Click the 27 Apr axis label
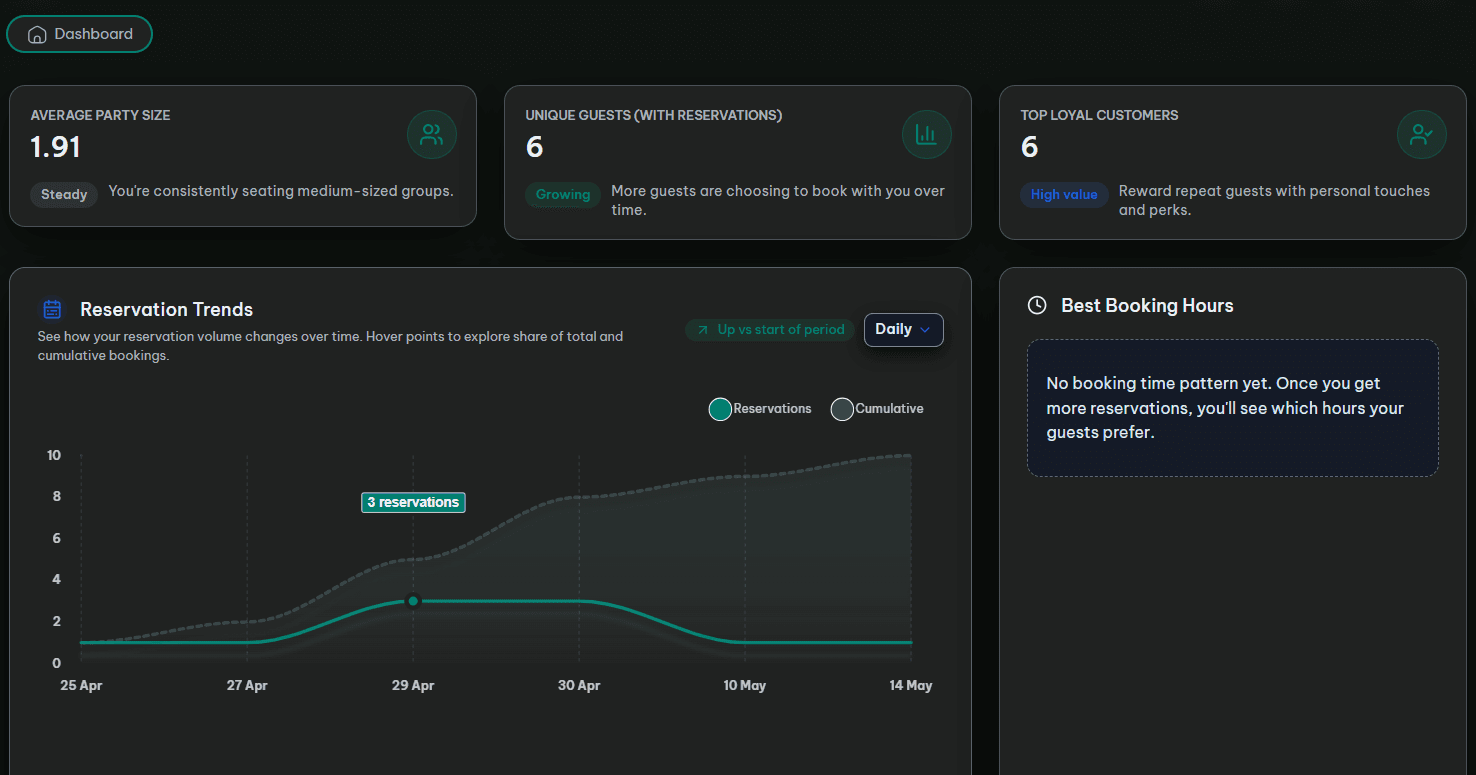 [247, 685]
